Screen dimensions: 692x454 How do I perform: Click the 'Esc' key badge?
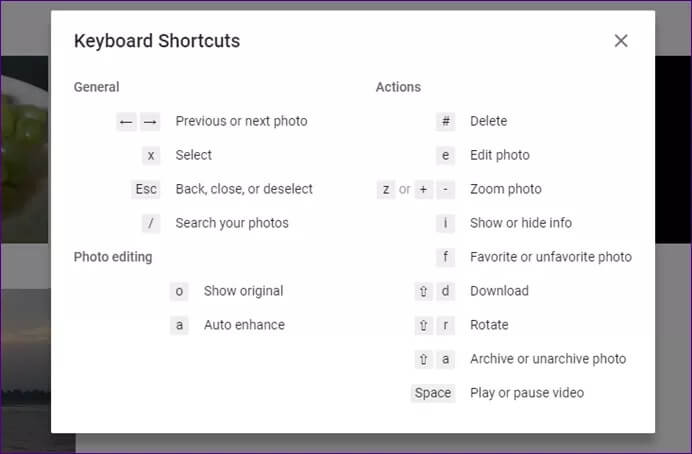point(146,189)
